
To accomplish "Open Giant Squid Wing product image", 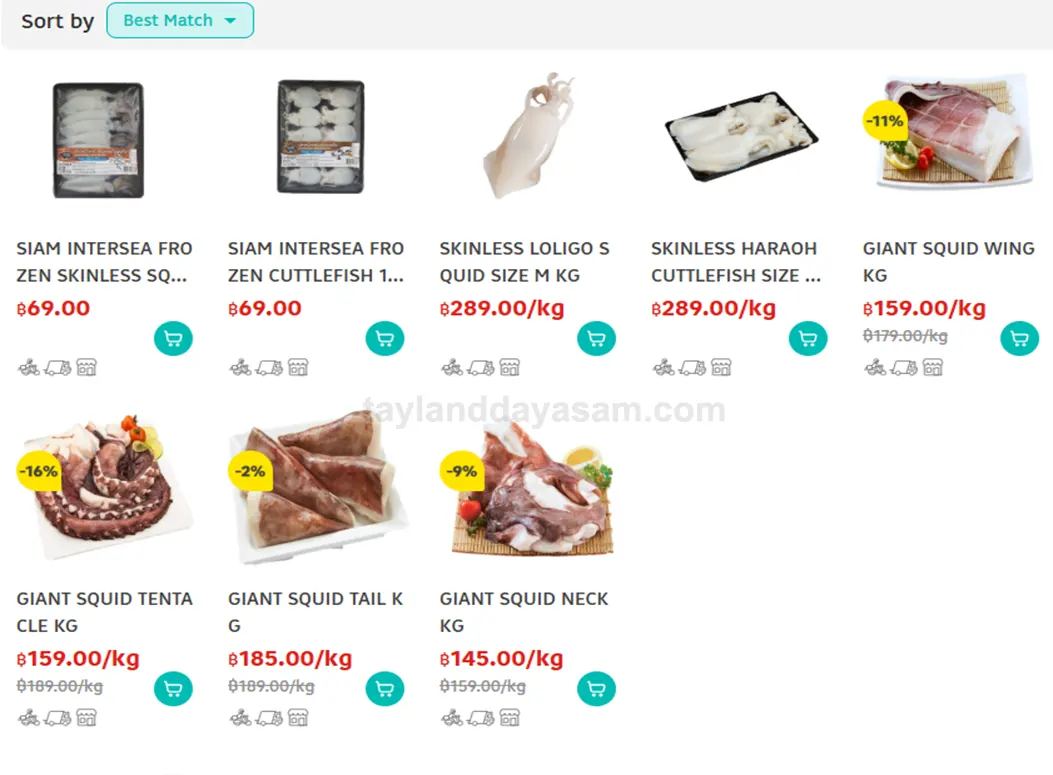I will [x=954, y=132].
